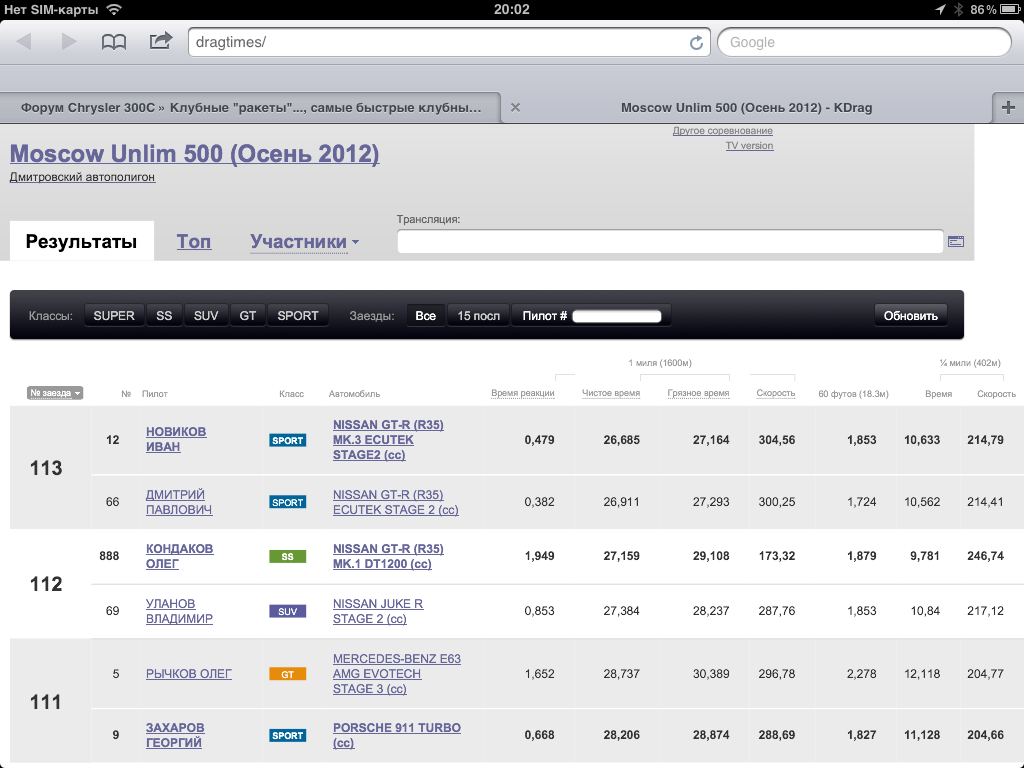Sort by 'Время реакции' column
Viewport: 1024px width, 768px height.
(522, 393)
